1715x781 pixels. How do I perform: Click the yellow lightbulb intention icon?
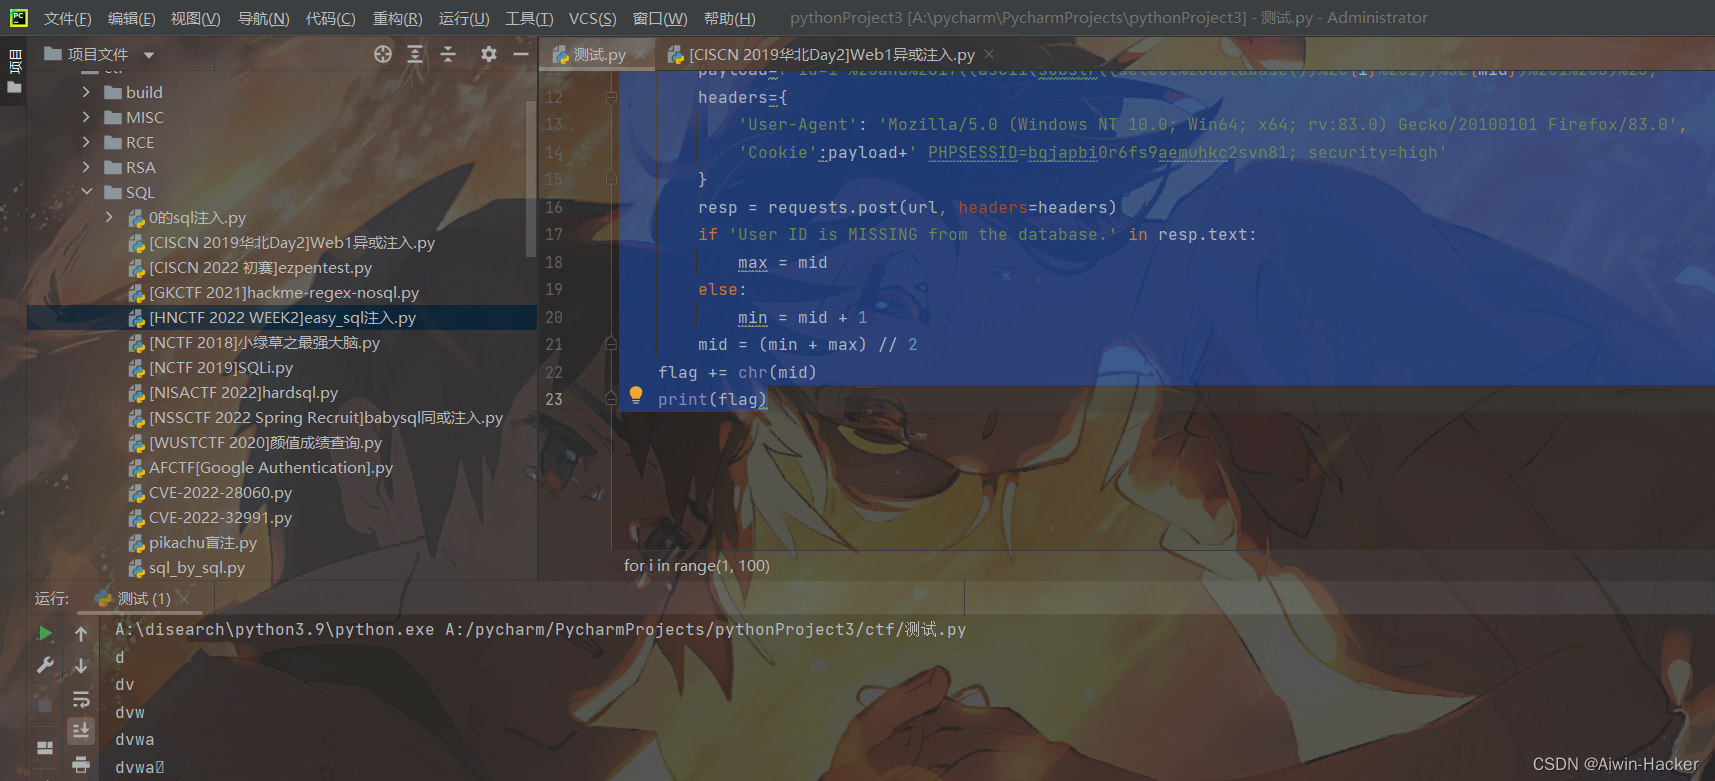(635, 395)
